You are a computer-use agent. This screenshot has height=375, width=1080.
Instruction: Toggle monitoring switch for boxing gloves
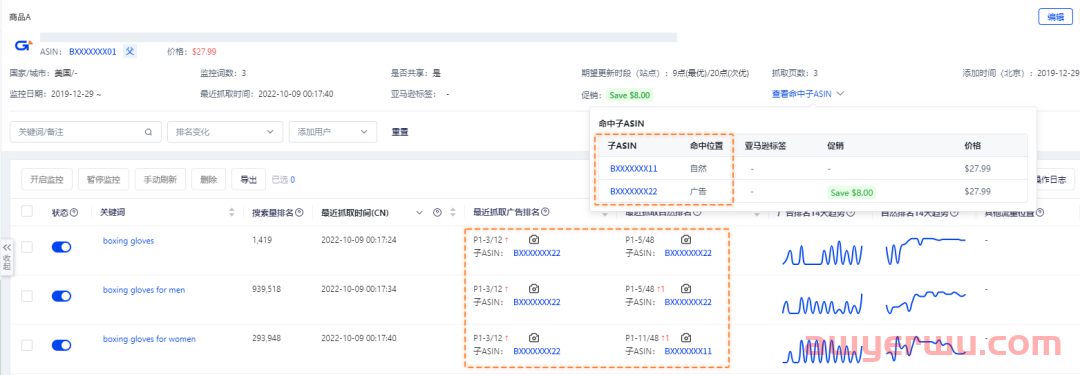[61, 246]
